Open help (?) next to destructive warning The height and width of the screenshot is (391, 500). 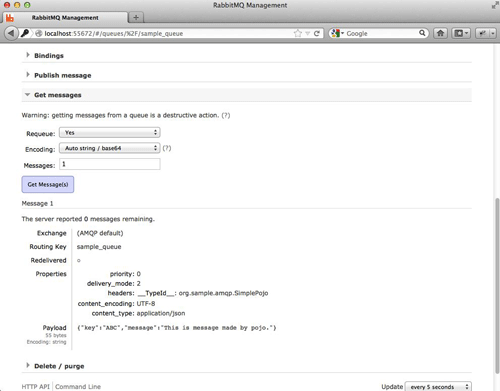pyautogui.click(x=226, y=115)
